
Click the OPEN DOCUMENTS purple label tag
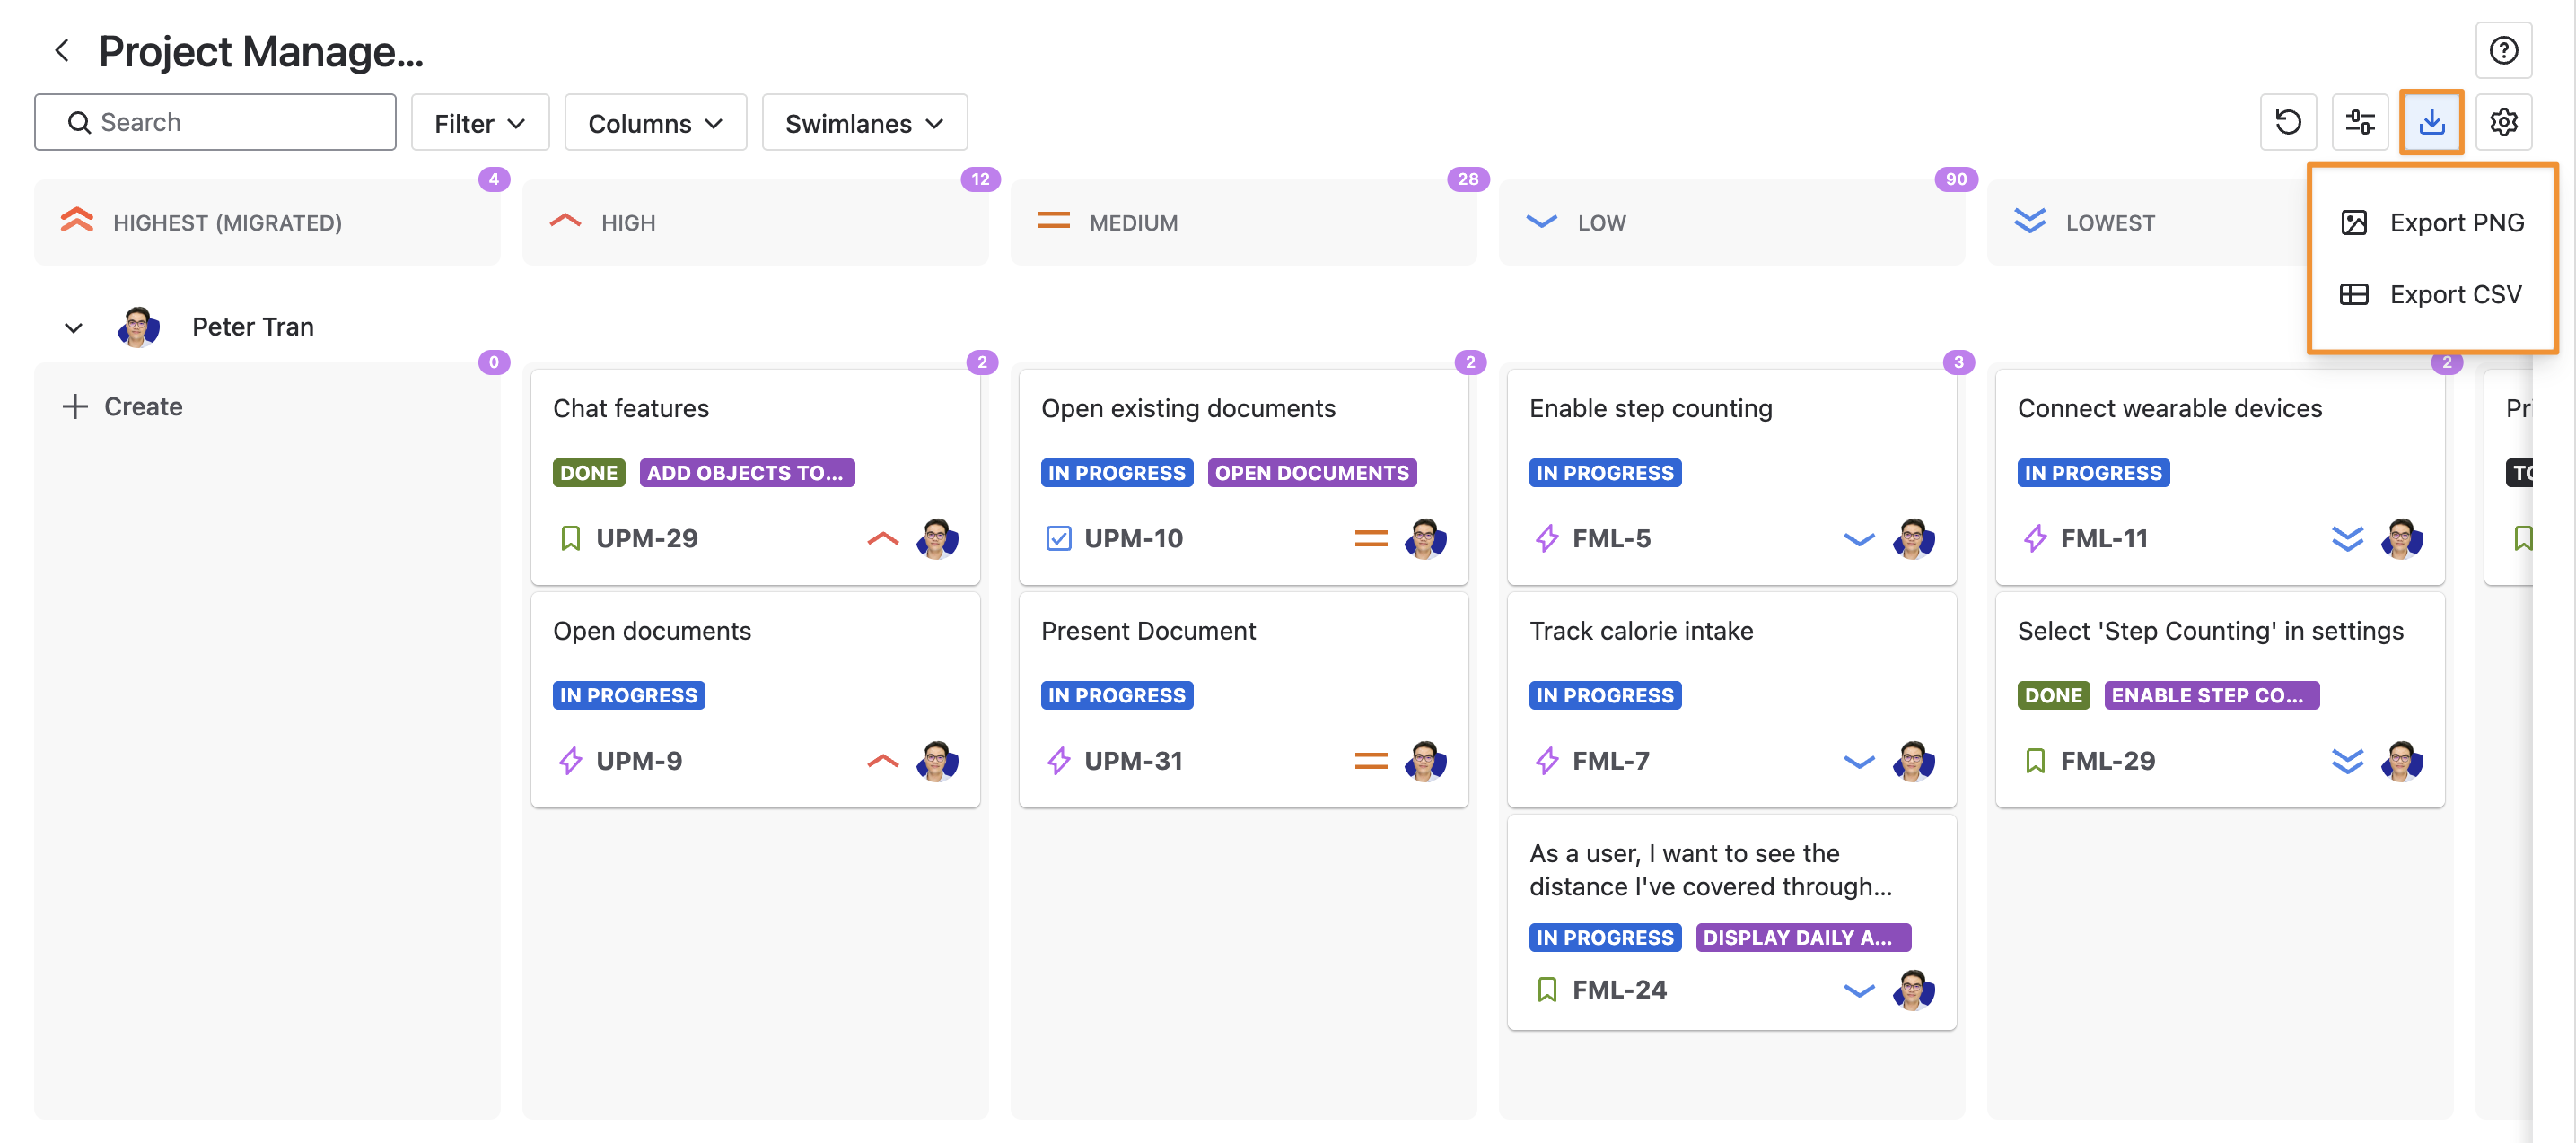pyautogui.click(x=1311, y=472)
